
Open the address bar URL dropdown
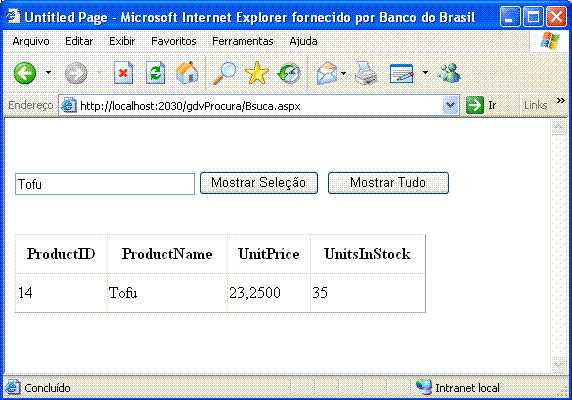[x=450, y=105]
